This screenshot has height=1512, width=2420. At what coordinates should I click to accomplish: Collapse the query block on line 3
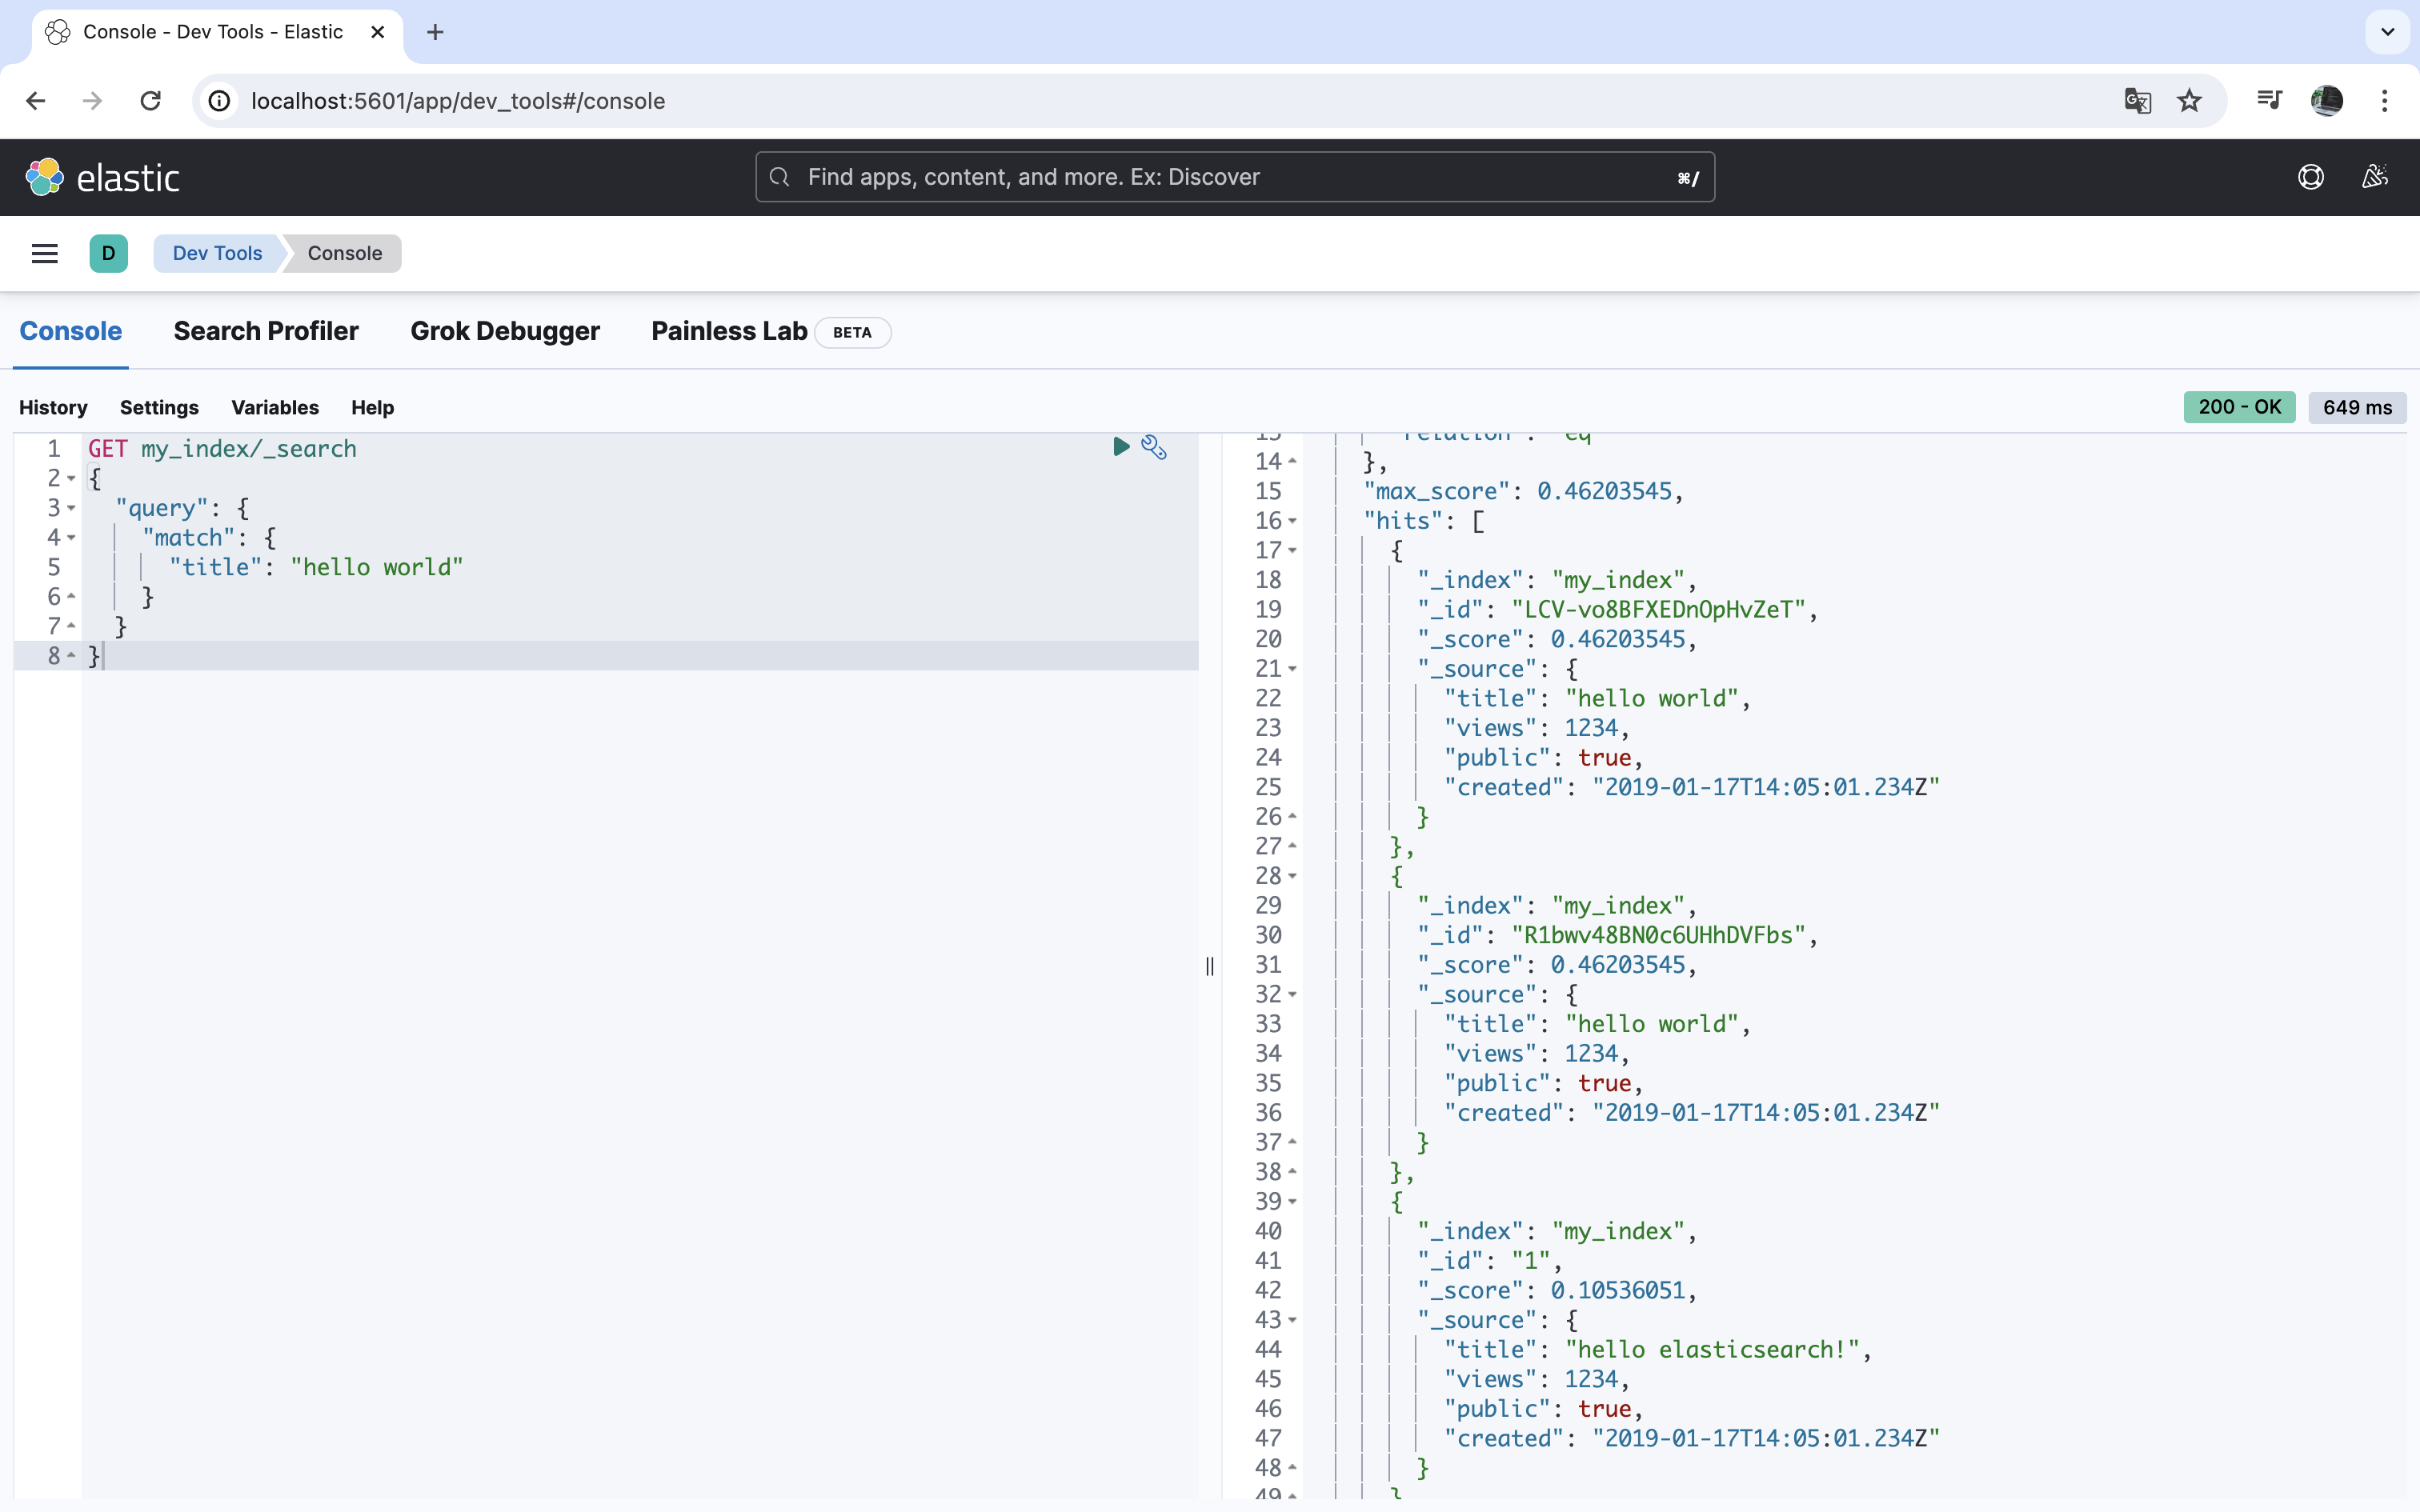click(x=71, y=508)
